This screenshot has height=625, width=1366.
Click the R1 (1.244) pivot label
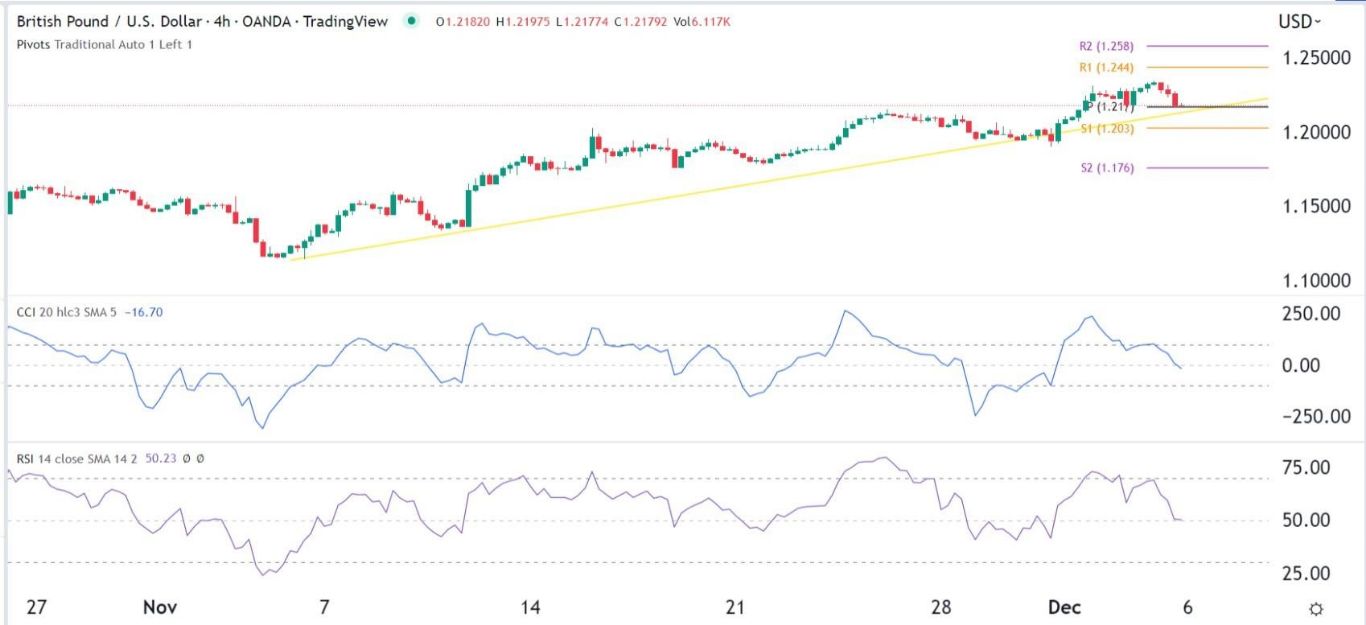tap(1108, 67)
